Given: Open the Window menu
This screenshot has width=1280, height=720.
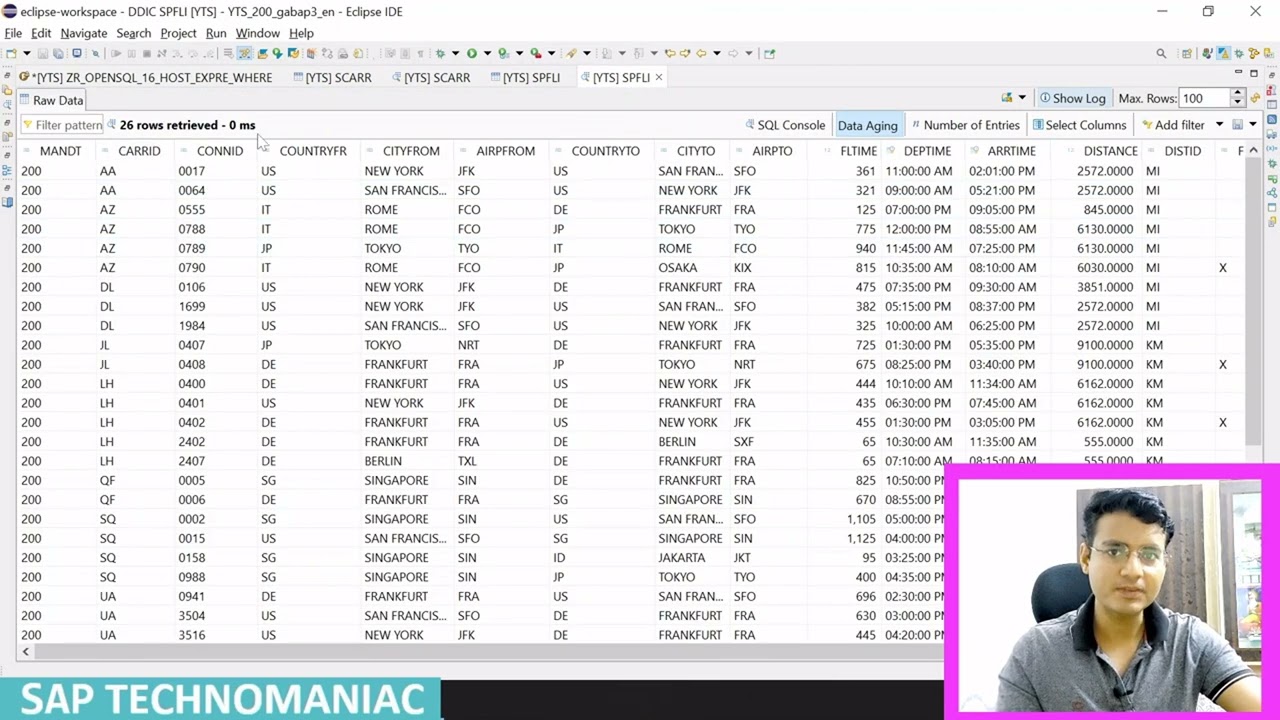Looking at the screenshot, I should (257, 33).
